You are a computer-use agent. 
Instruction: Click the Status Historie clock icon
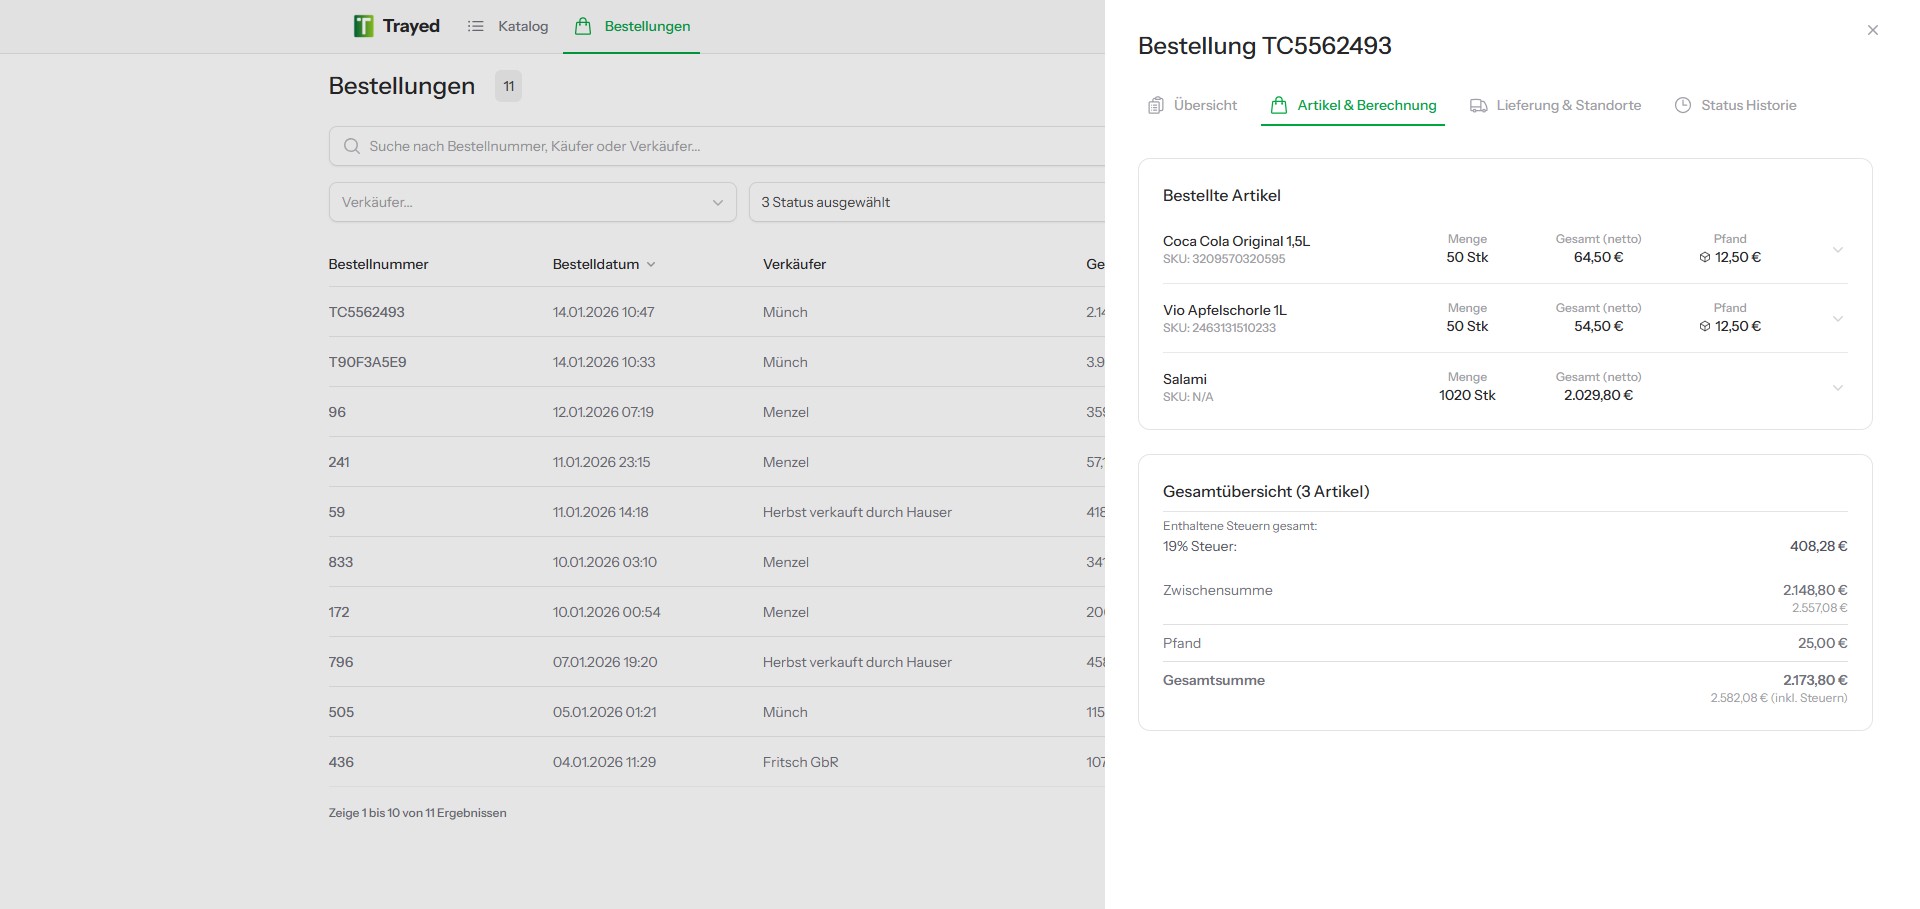[x=1681, y=104]
